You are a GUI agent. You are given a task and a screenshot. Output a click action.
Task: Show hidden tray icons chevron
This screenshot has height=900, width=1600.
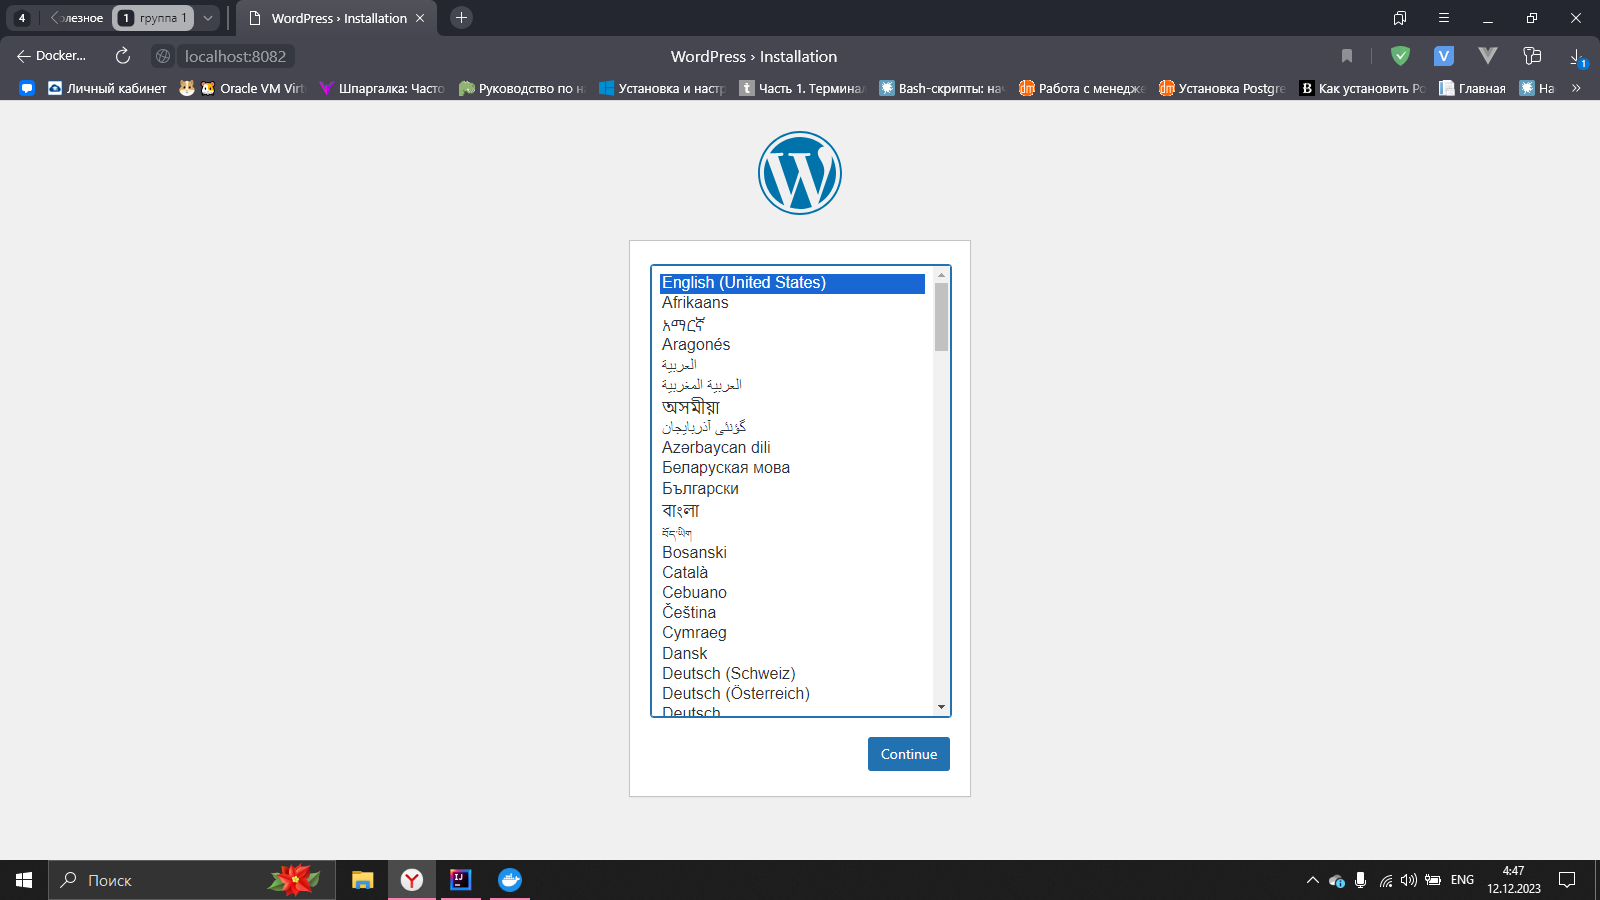pos(1312,880)
